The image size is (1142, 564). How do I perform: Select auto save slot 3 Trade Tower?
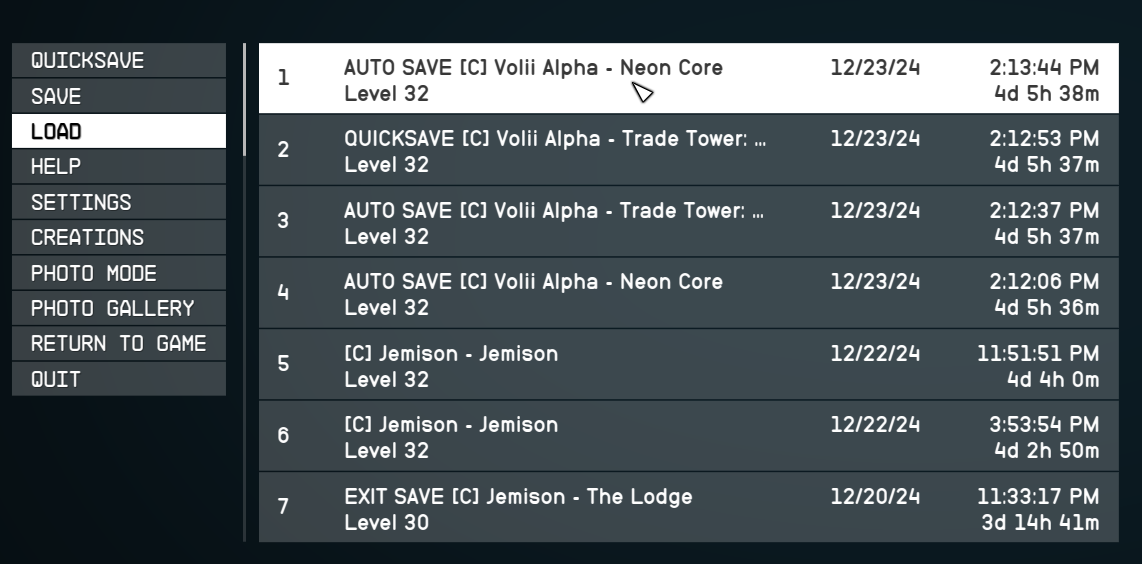coord(688,222)
